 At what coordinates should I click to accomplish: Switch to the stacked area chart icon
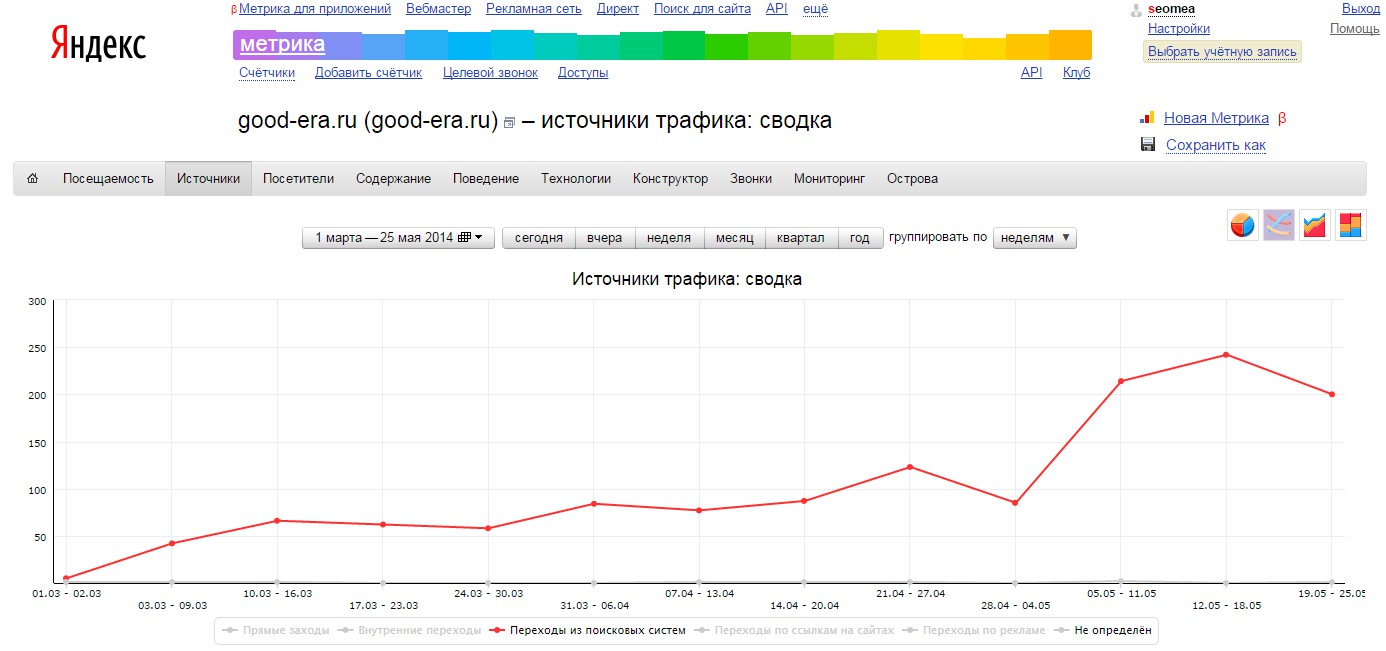(x=1315, y=225)
